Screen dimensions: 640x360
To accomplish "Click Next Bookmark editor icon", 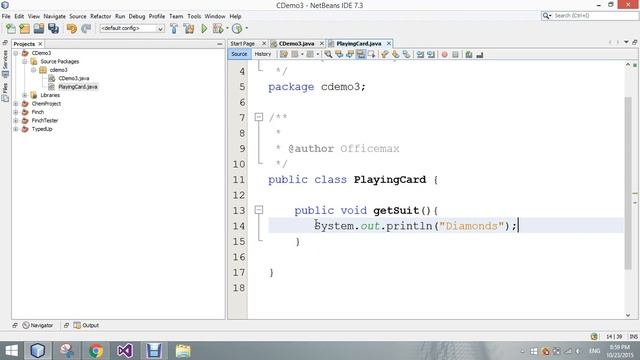I will point(396,54).
